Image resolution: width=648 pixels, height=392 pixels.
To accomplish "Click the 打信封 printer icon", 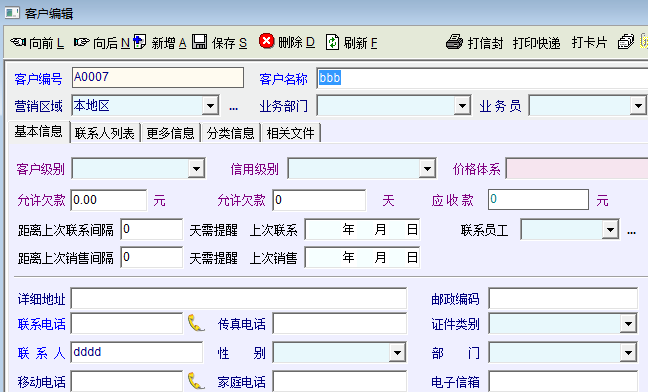I will pyautogui.click(x=454, y=42).
